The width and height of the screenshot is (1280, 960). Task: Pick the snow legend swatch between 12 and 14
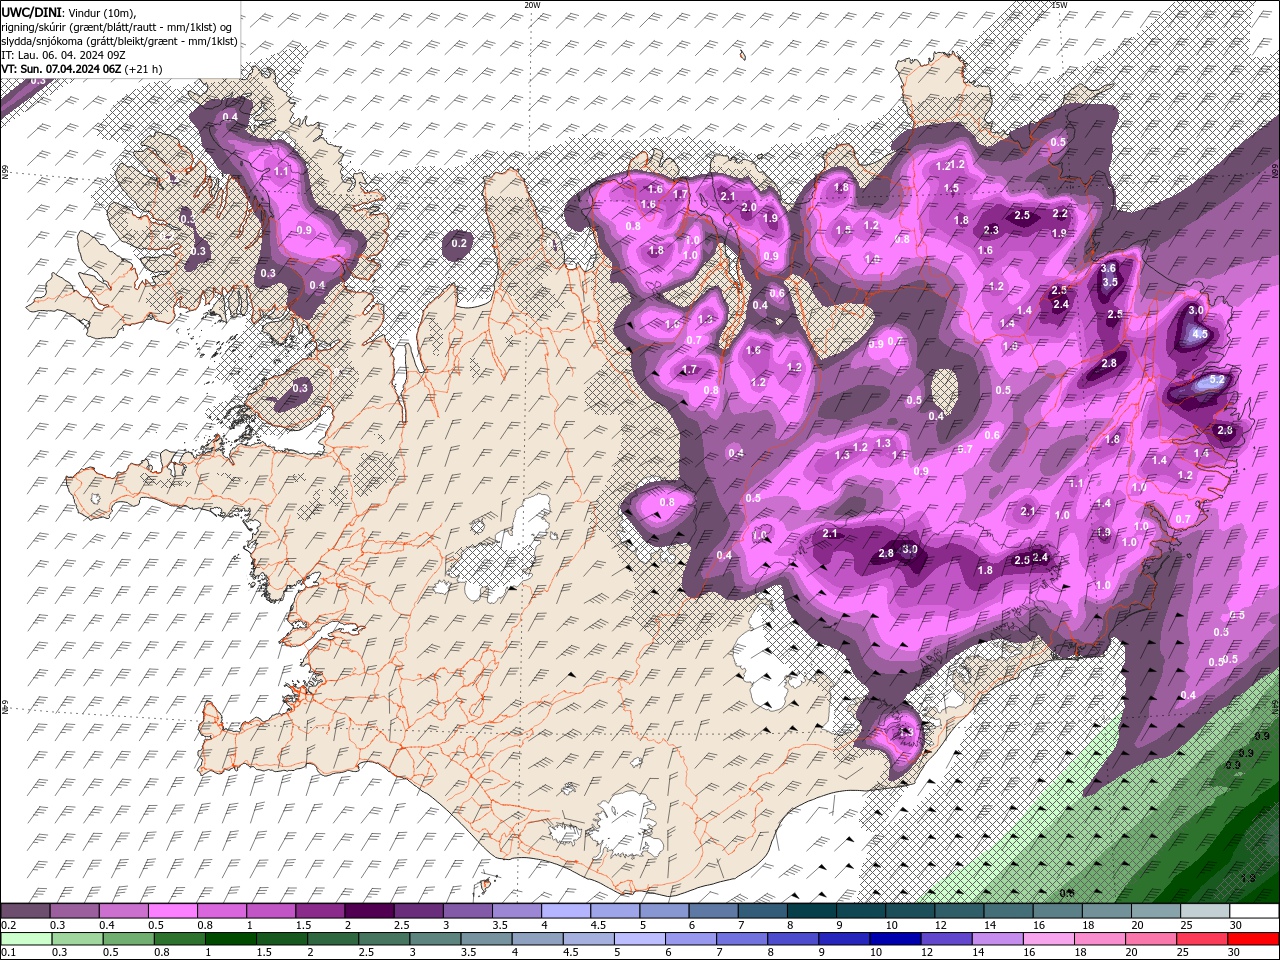pos(959,911)
